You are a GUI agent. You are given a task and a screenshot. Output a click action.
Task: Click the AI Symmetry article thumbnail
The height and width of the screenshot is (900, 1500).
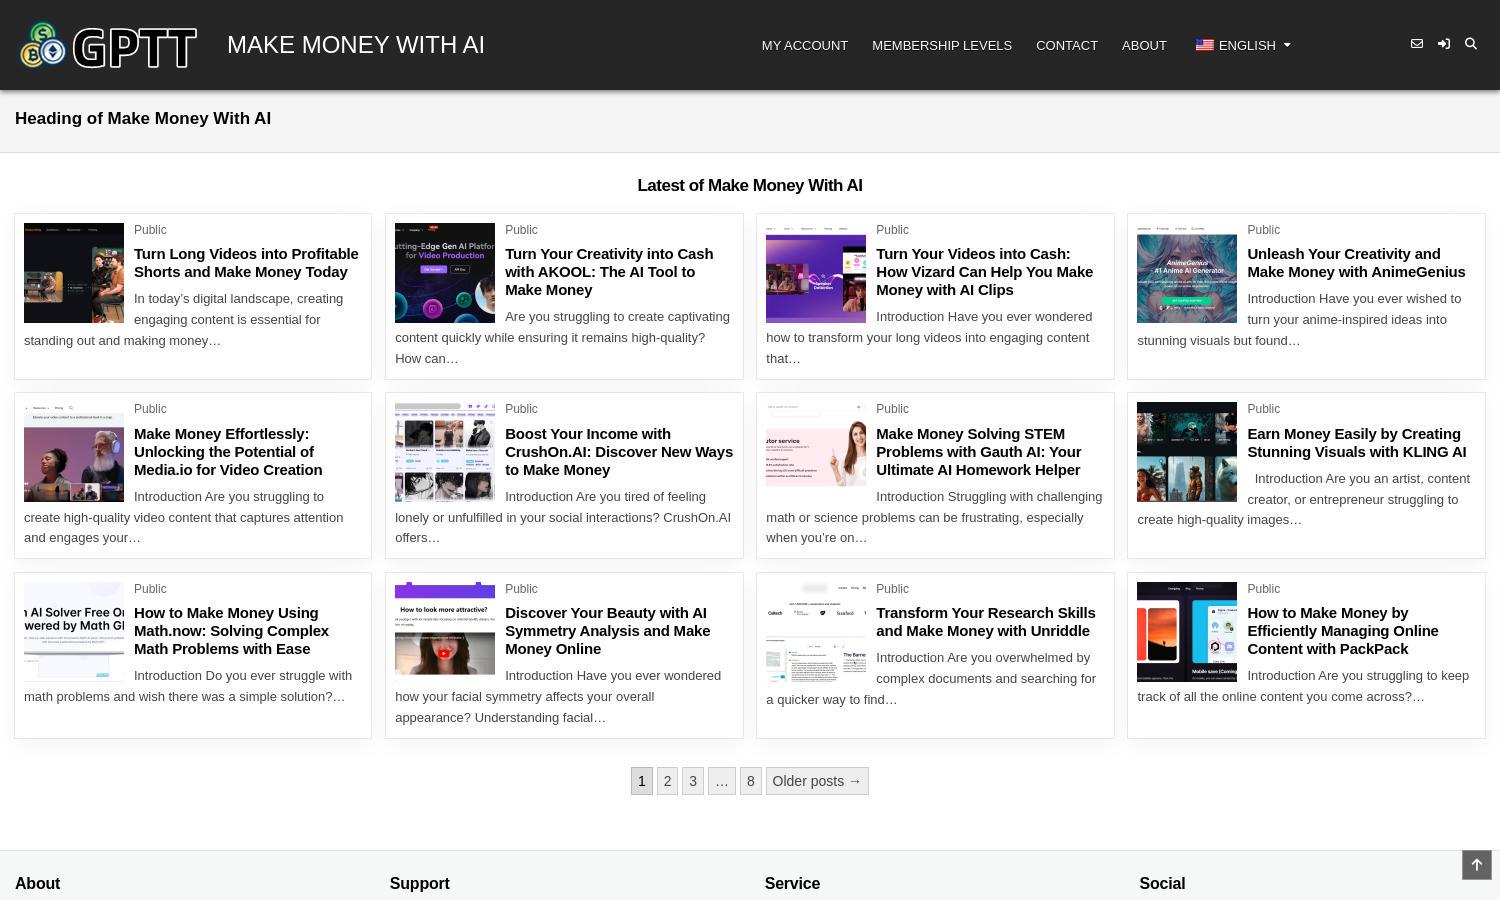click(x=445, y=632)
